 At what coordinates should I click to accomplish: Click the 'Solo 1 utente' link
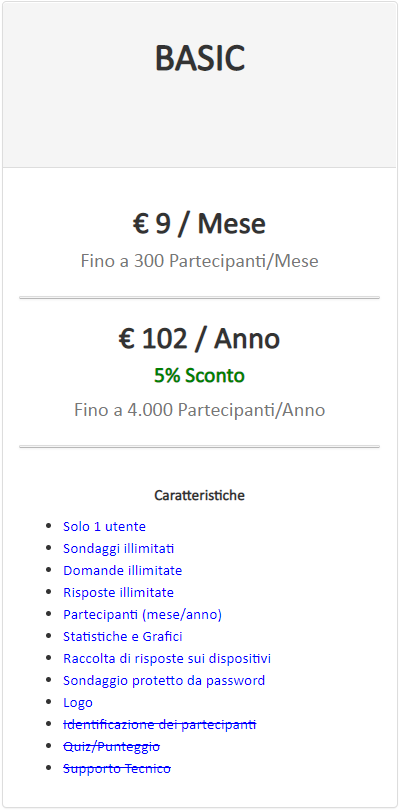[104, 526]
